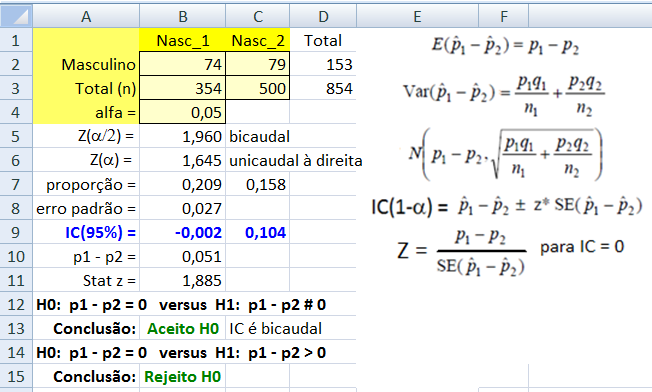The height and width of the screenshot is (392, 652).
Task: Select row 15 header
Action: [x=16, y=377]
